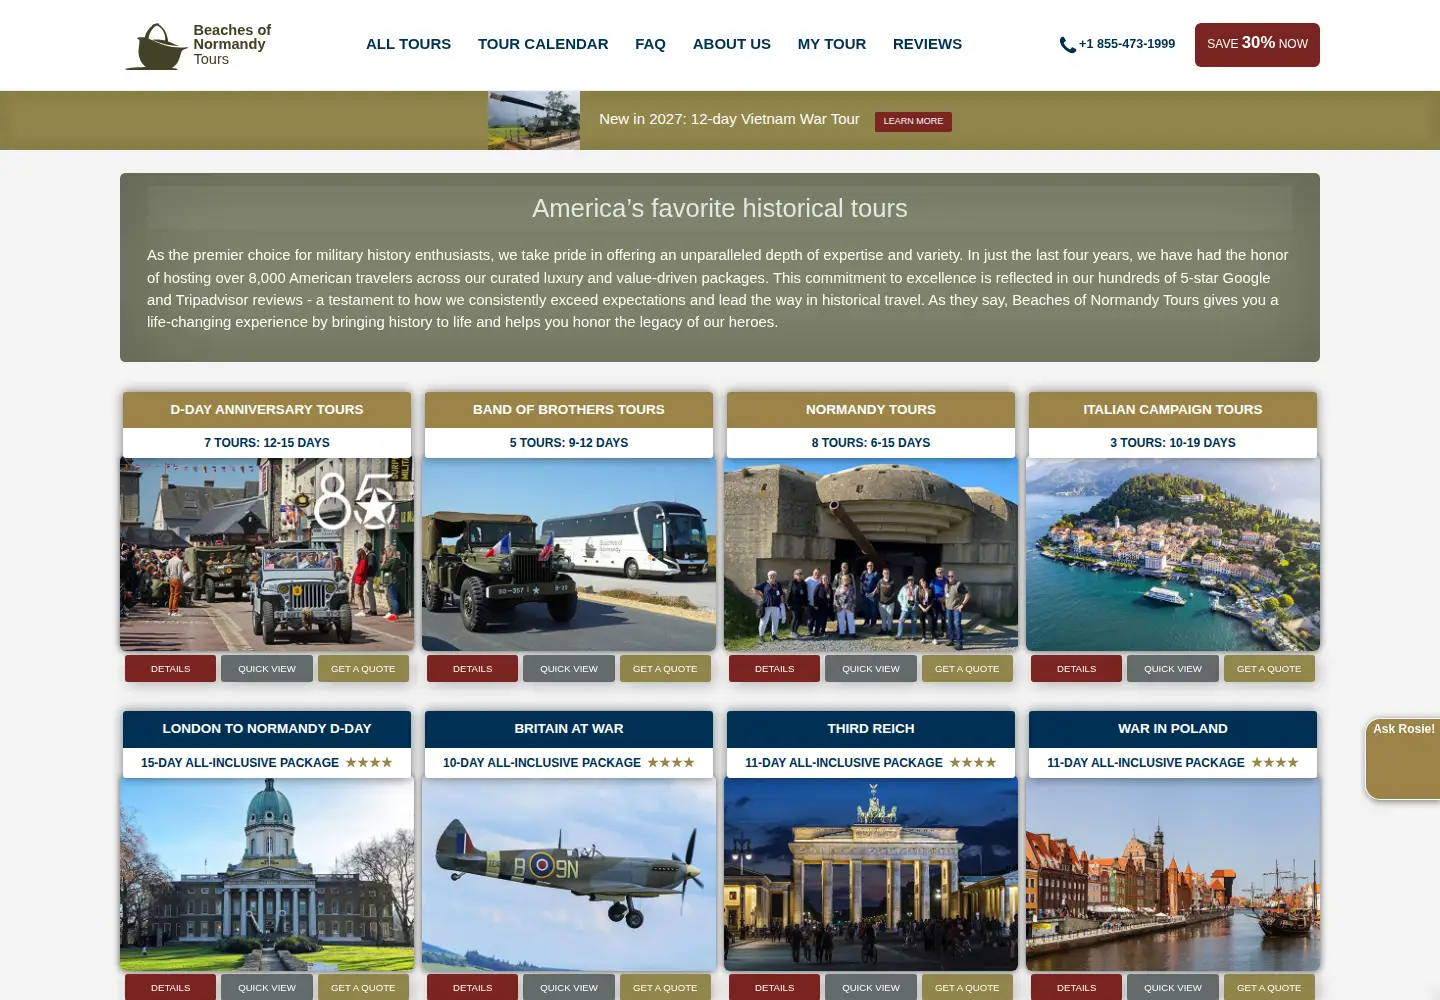Click the London museum building photo
This screenshot has height=1000, width=1440.
267,874
